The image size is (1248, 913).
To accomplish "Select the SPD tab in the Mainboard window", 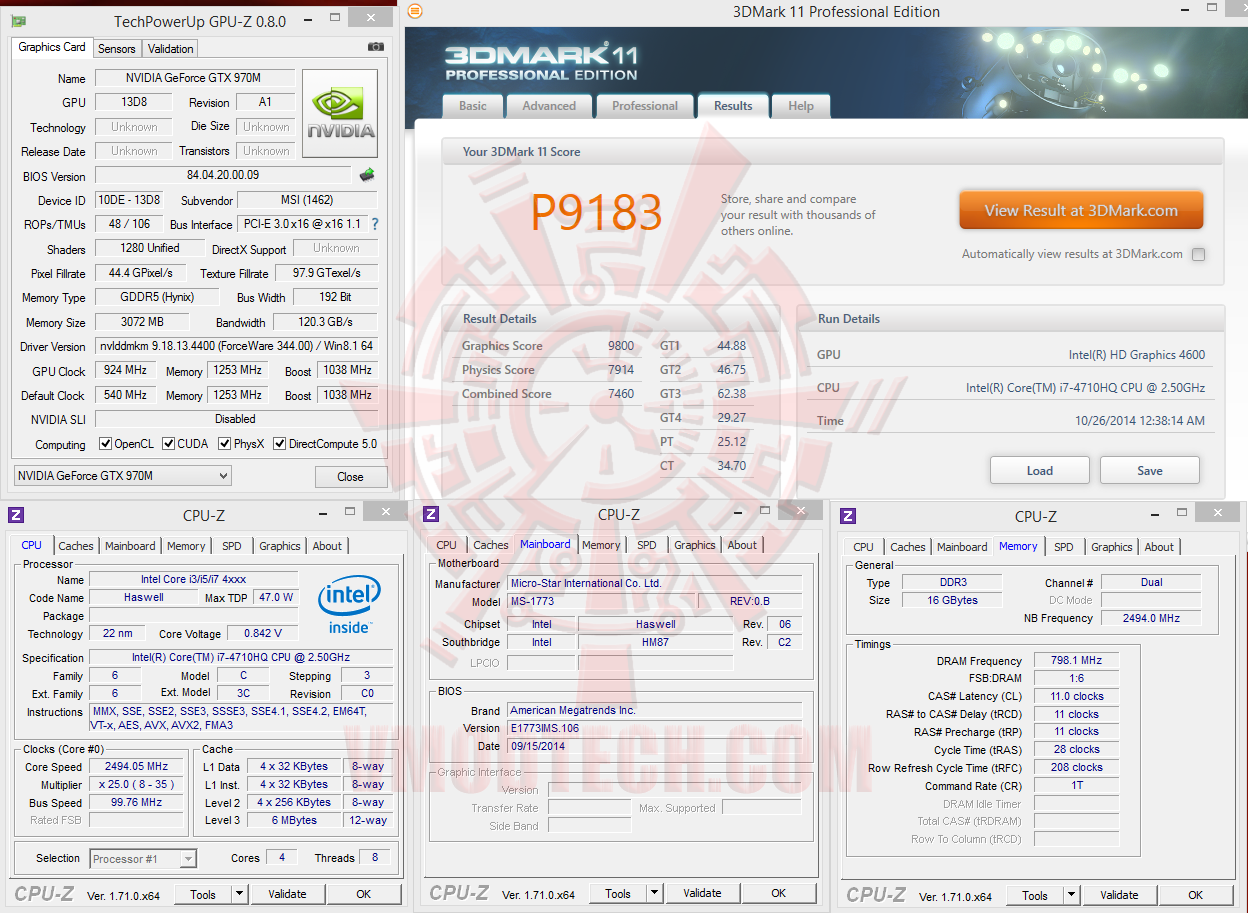I will 647,545.
